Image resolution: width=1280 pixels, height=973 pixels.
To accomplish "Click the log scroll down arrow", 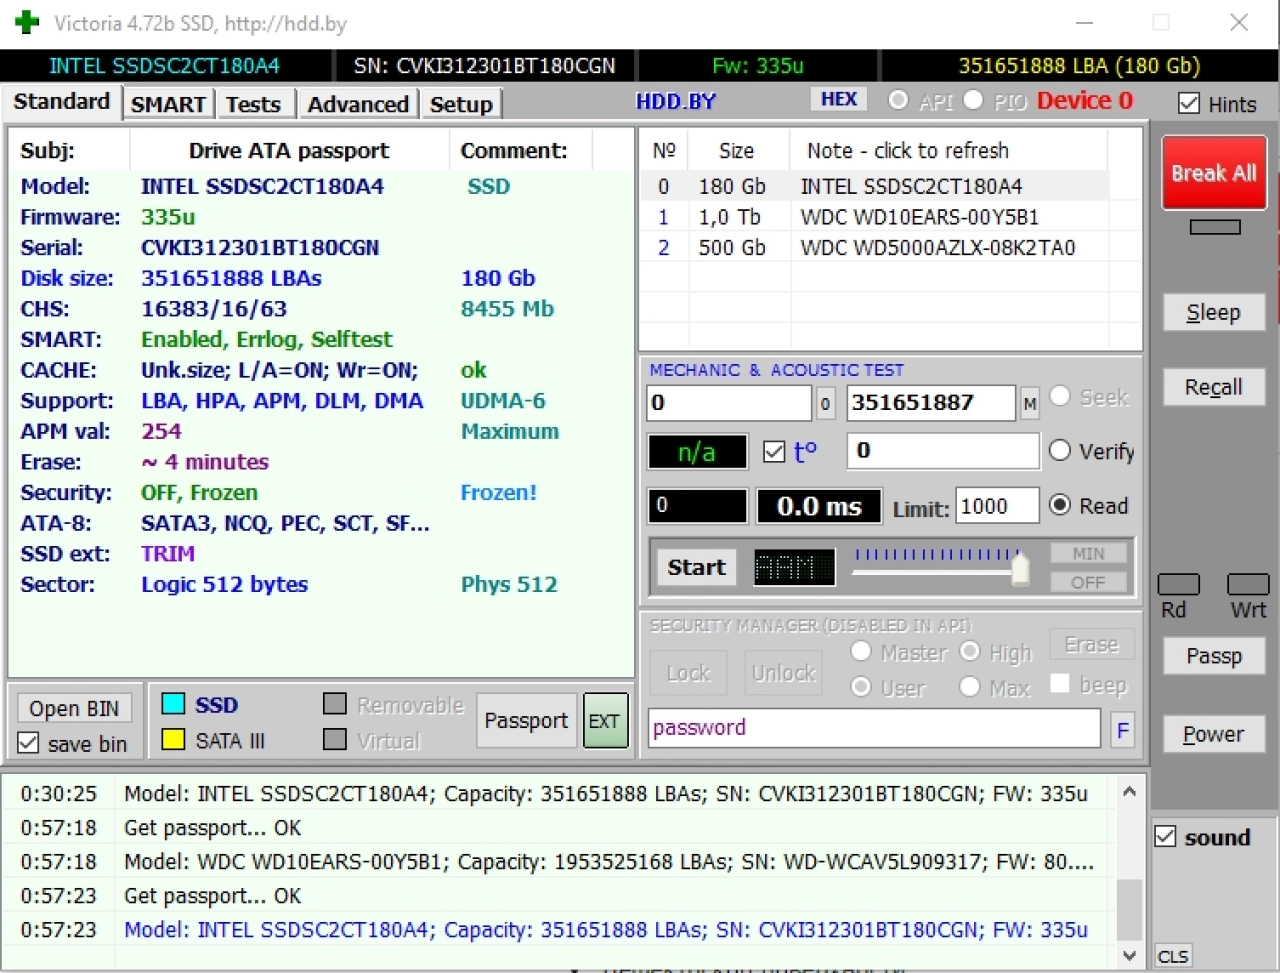I will 1129,955.
